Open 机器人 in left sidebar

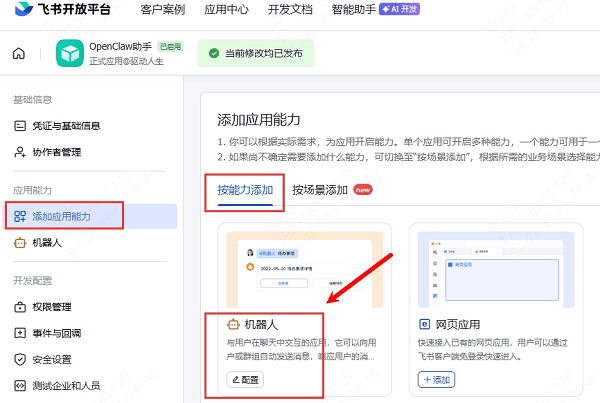(47, 242)
